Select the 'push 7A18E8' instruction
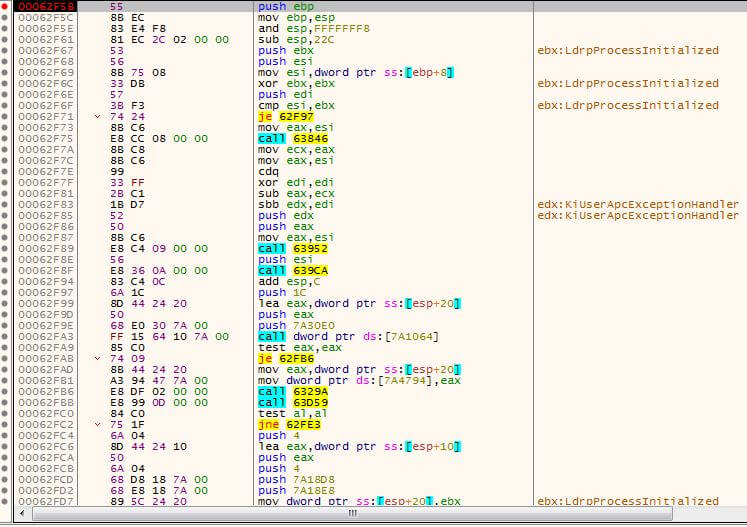The width and height of the screenshot is (747, 527). coord(296,491)
